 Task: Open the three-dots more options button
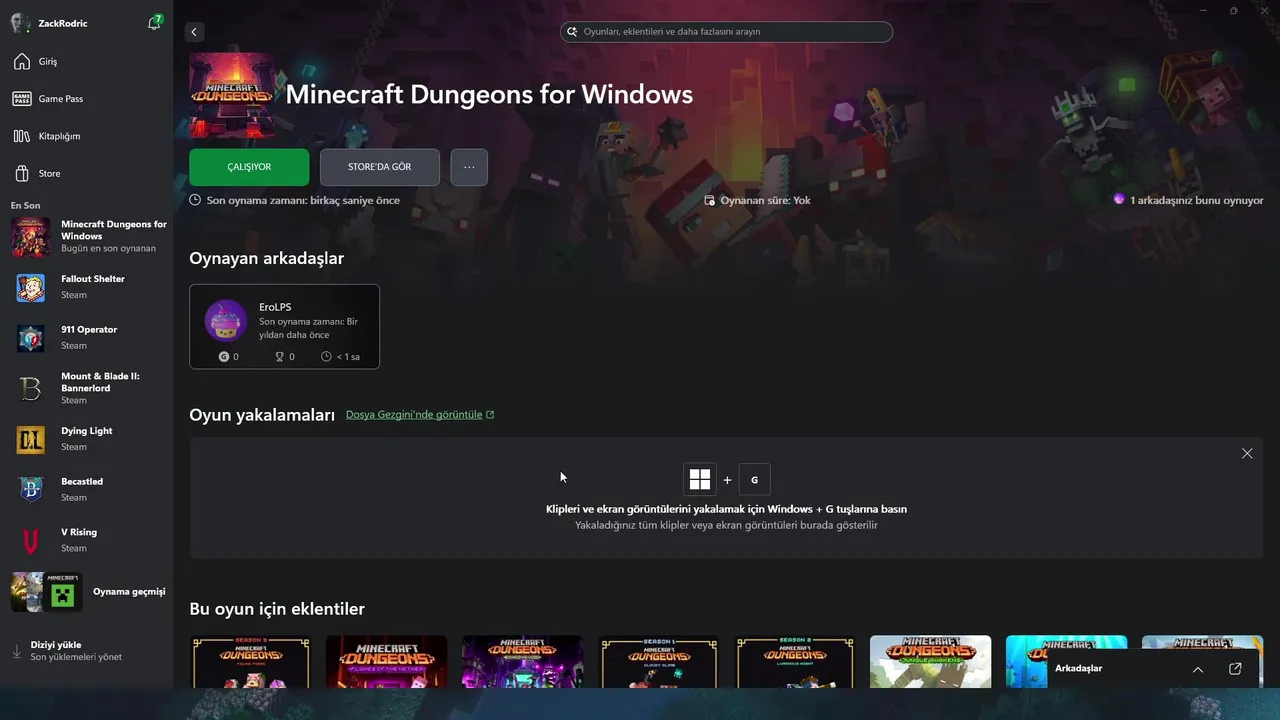pos(469,167)
